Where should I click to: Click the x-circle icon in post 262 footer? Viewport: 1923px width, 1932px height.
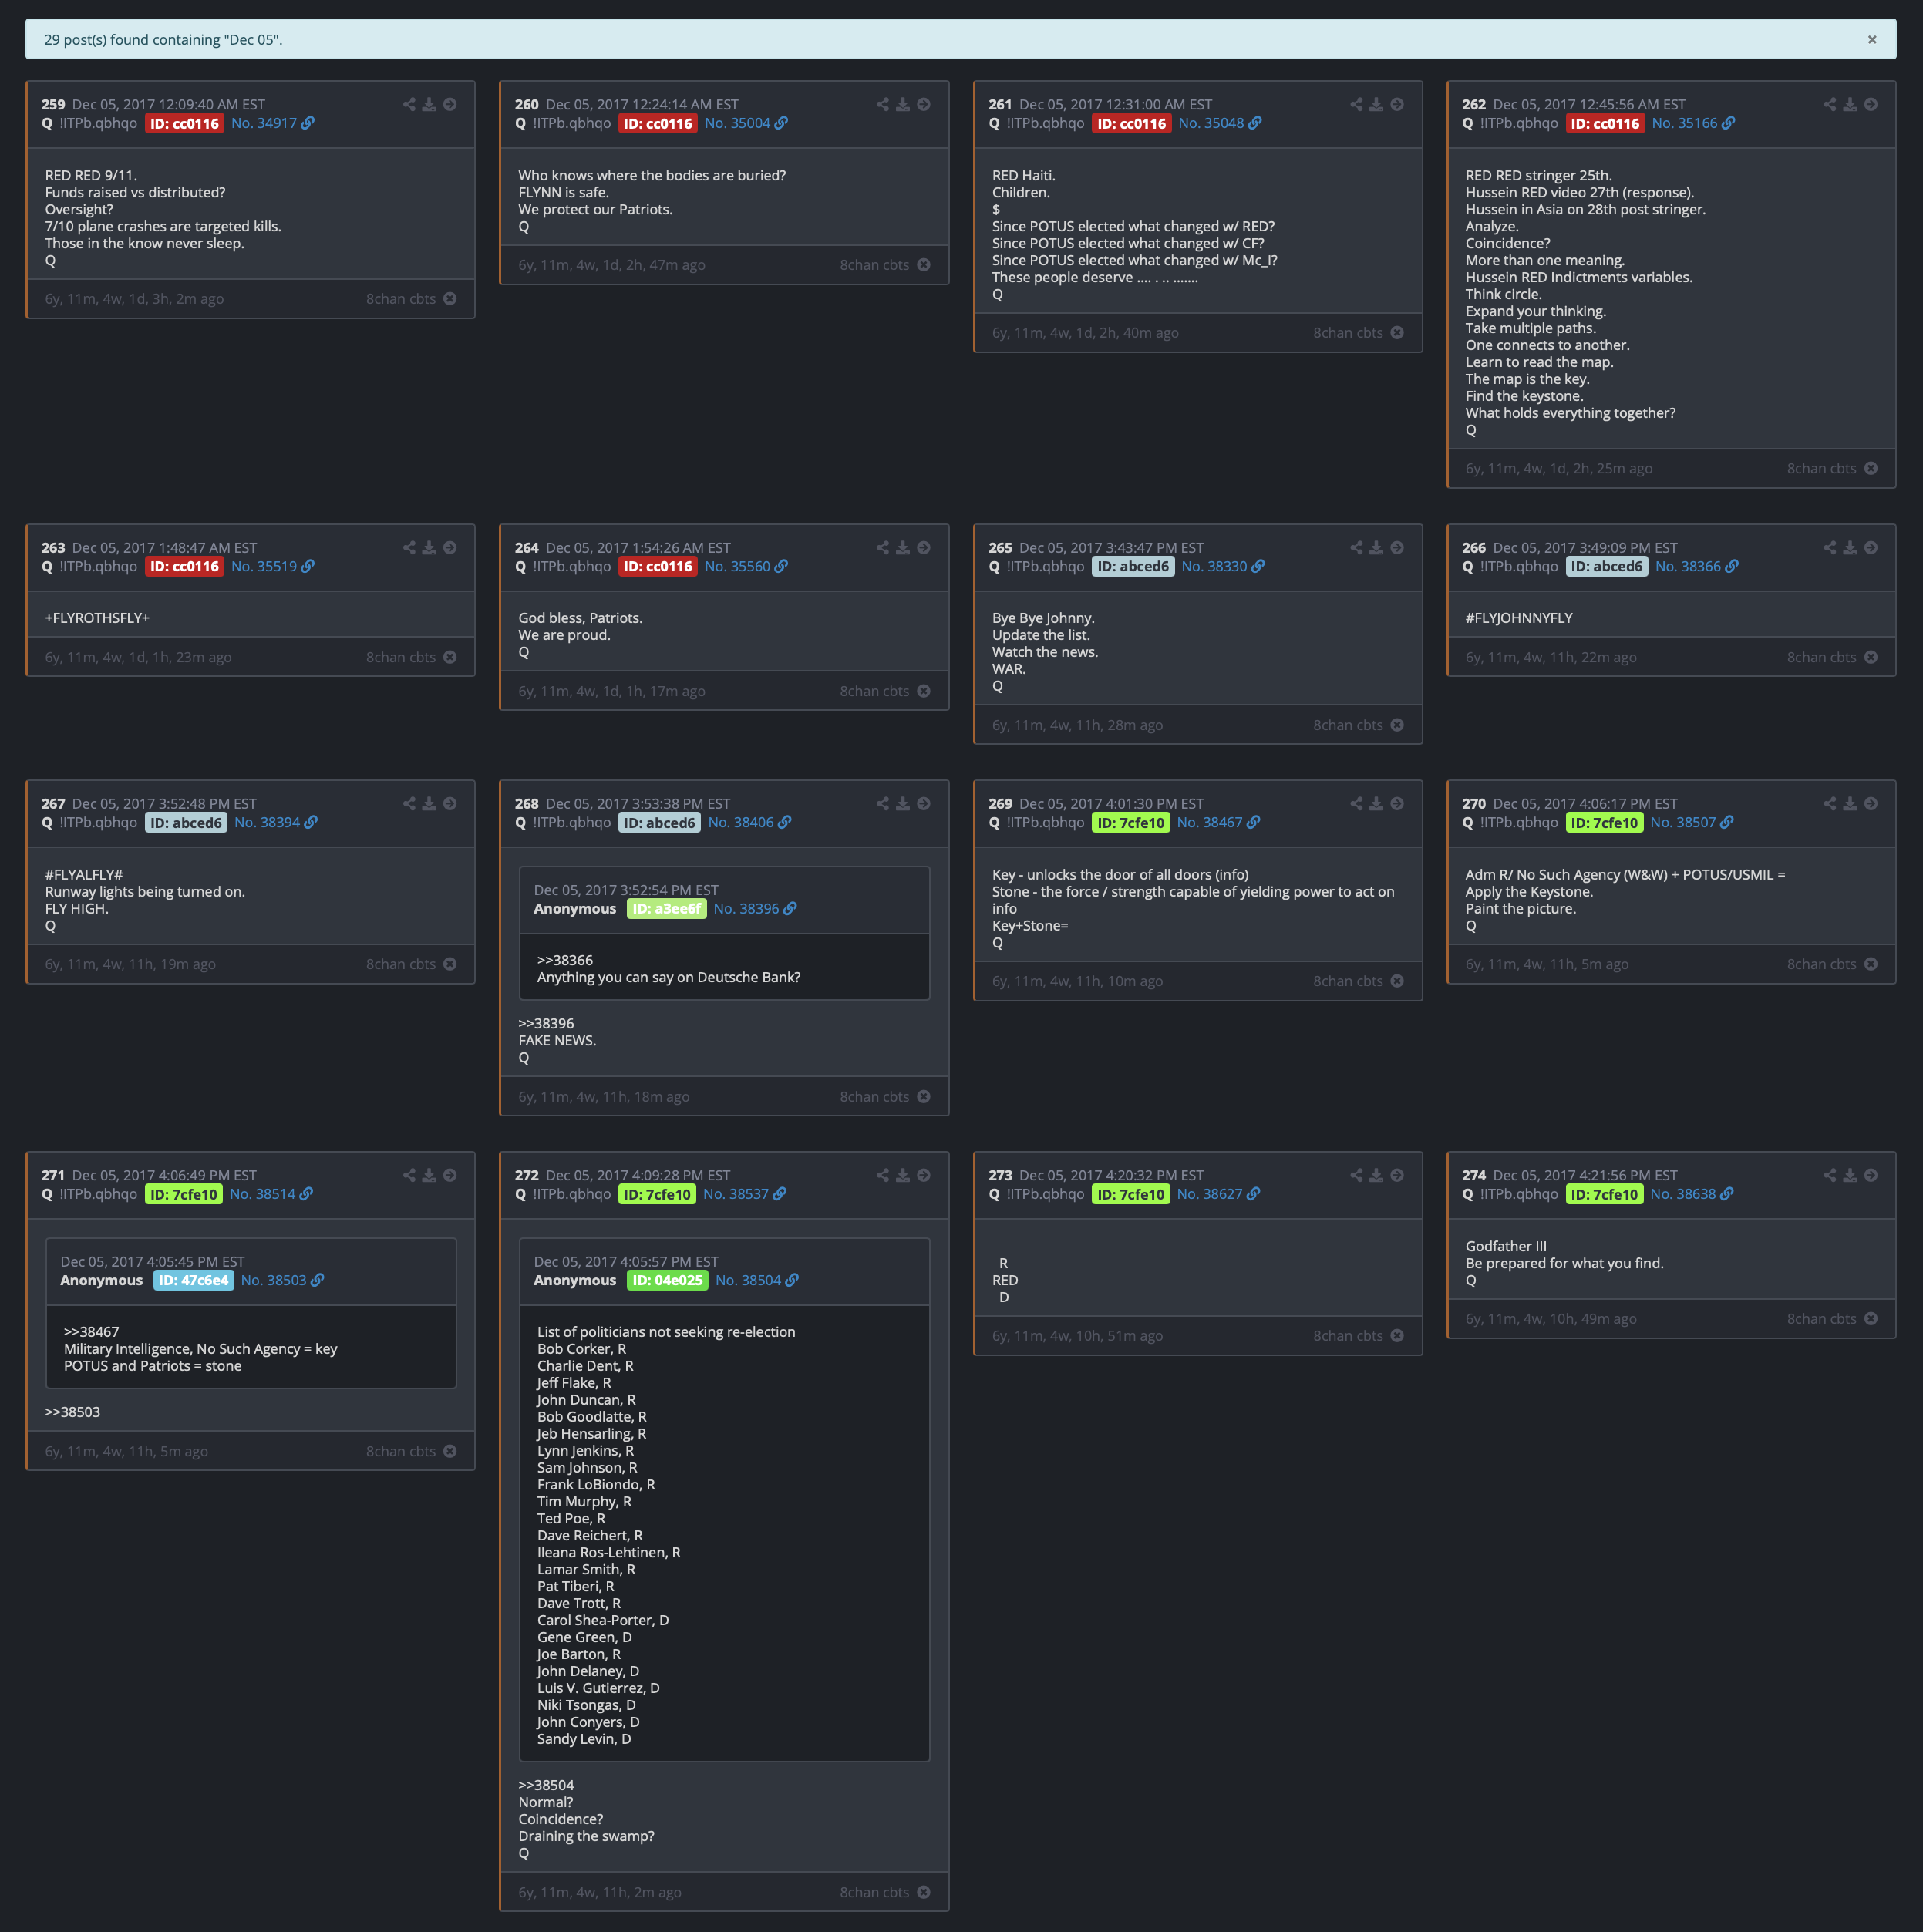point(1870,468)
